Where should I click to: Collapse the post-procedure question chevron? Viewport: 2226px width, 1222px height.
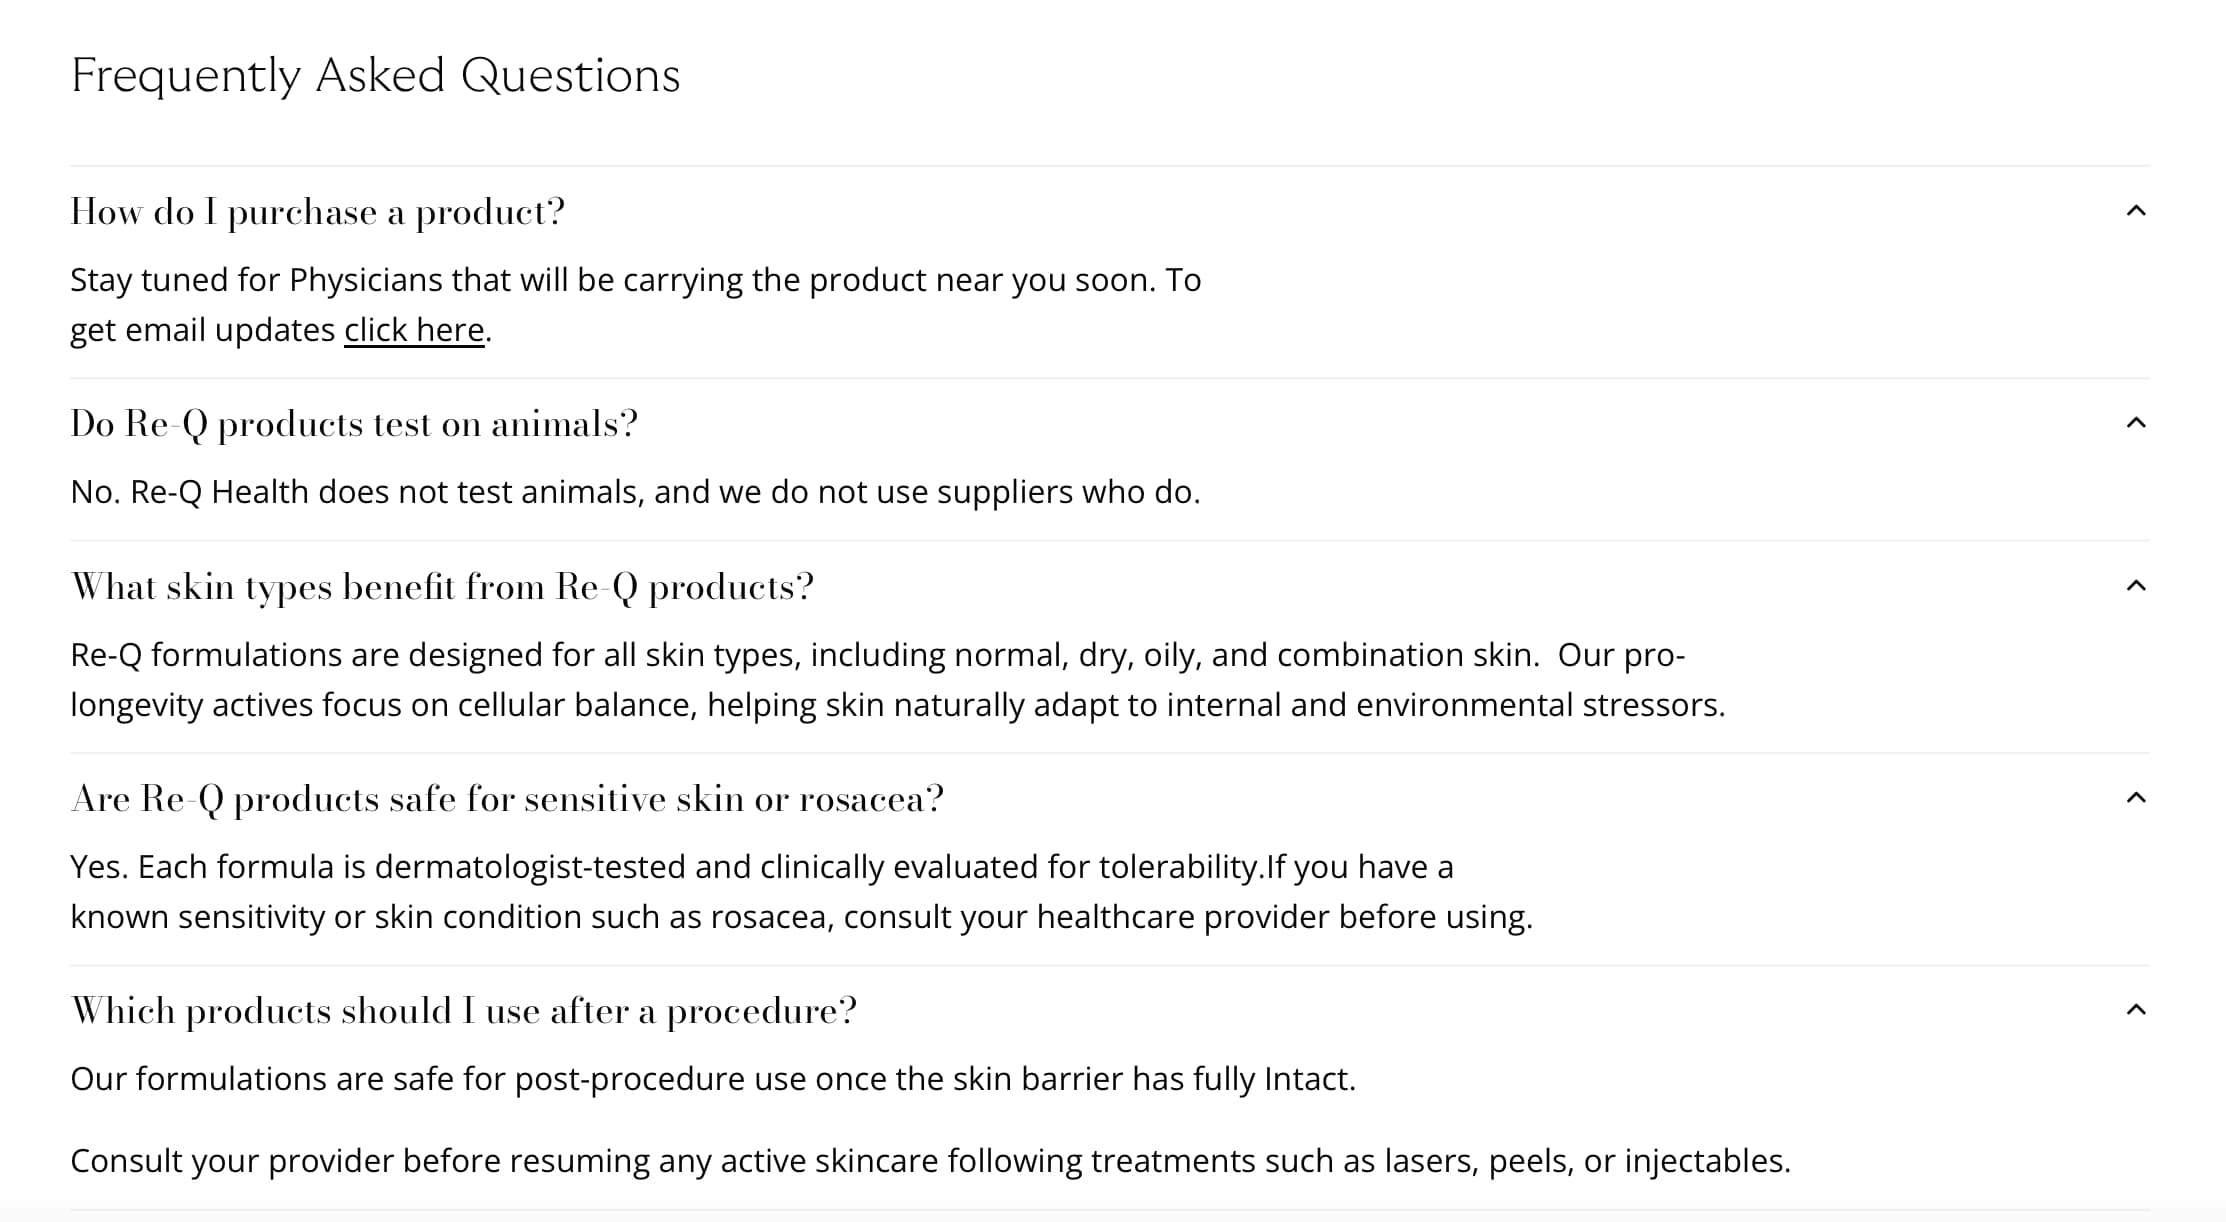[x=2135, y=1010]
